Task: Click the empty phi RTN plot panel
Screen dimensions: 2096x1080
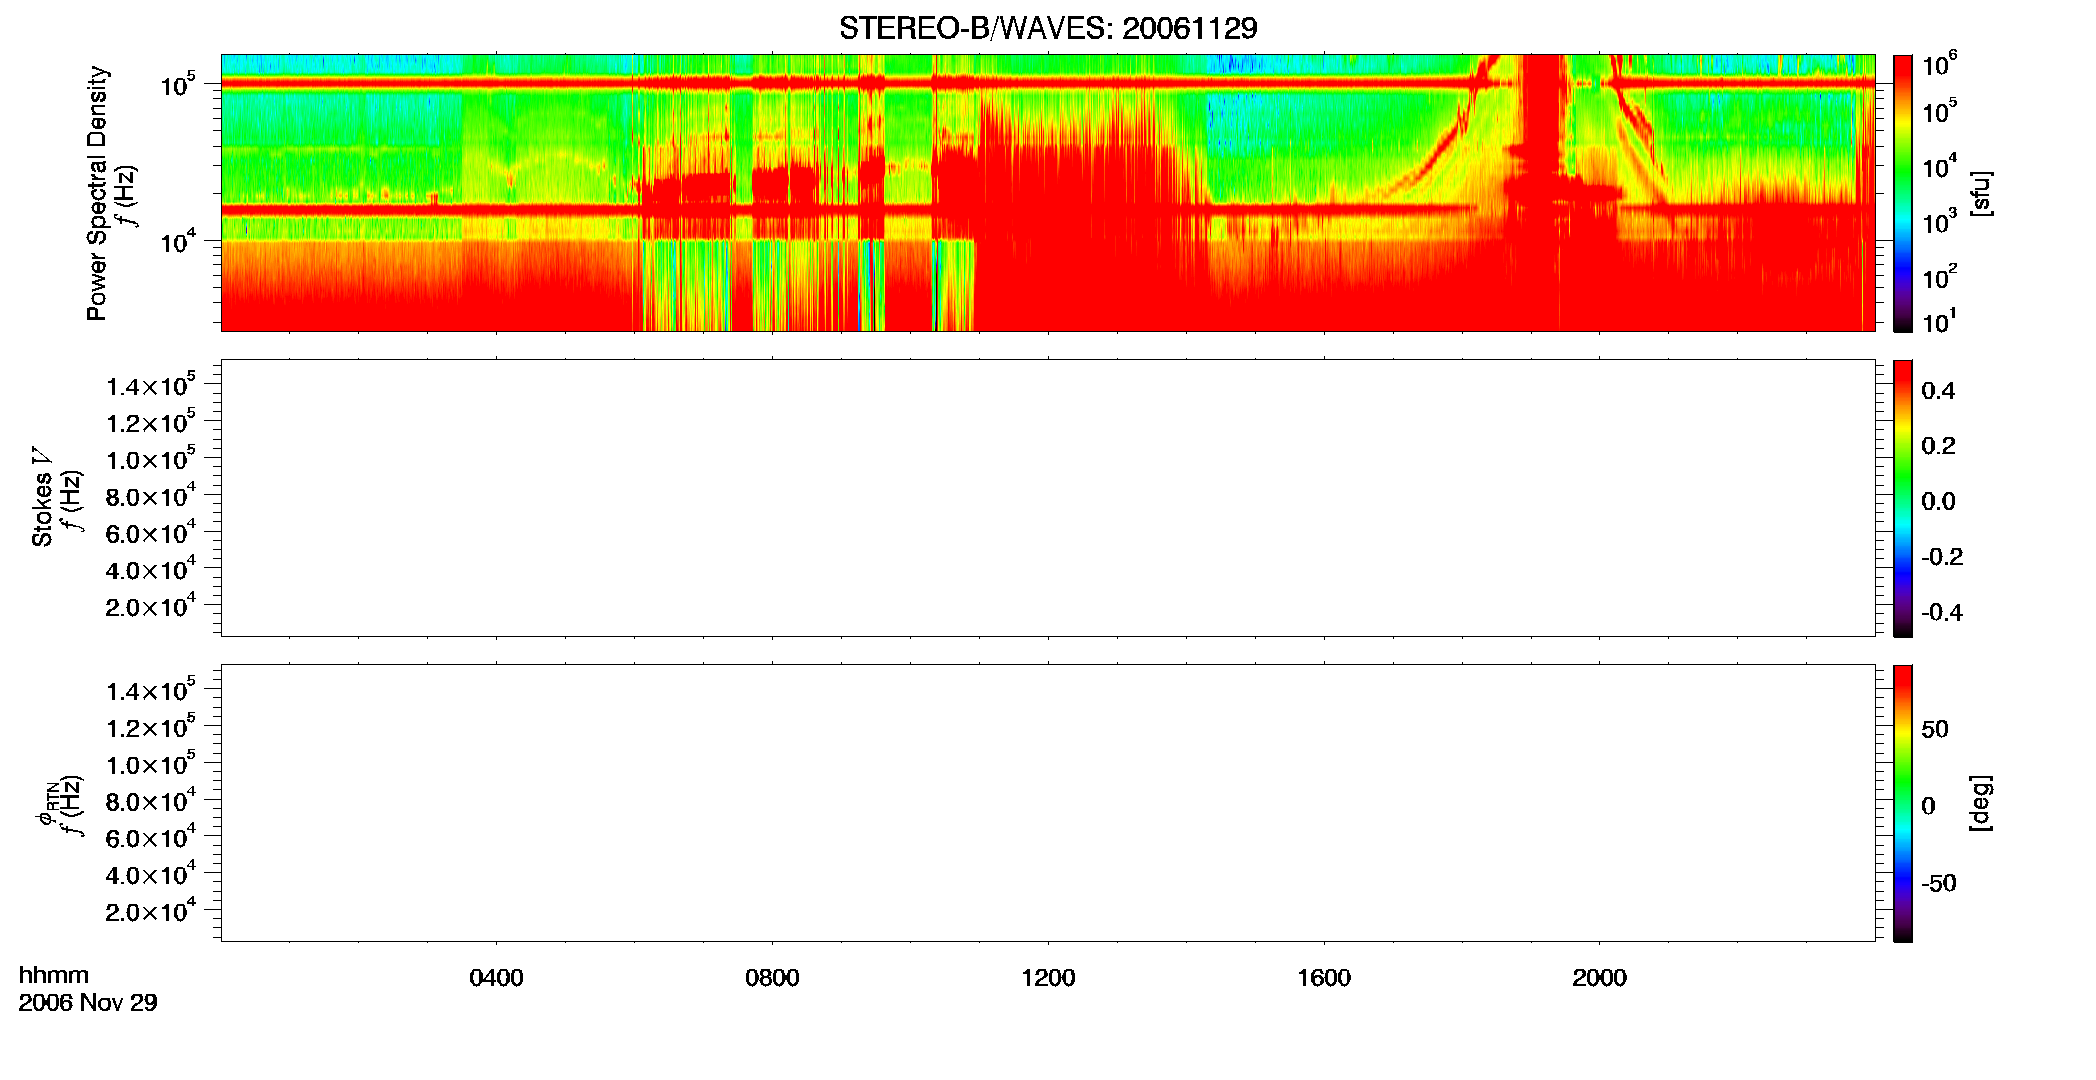Action: point(1048,803)
